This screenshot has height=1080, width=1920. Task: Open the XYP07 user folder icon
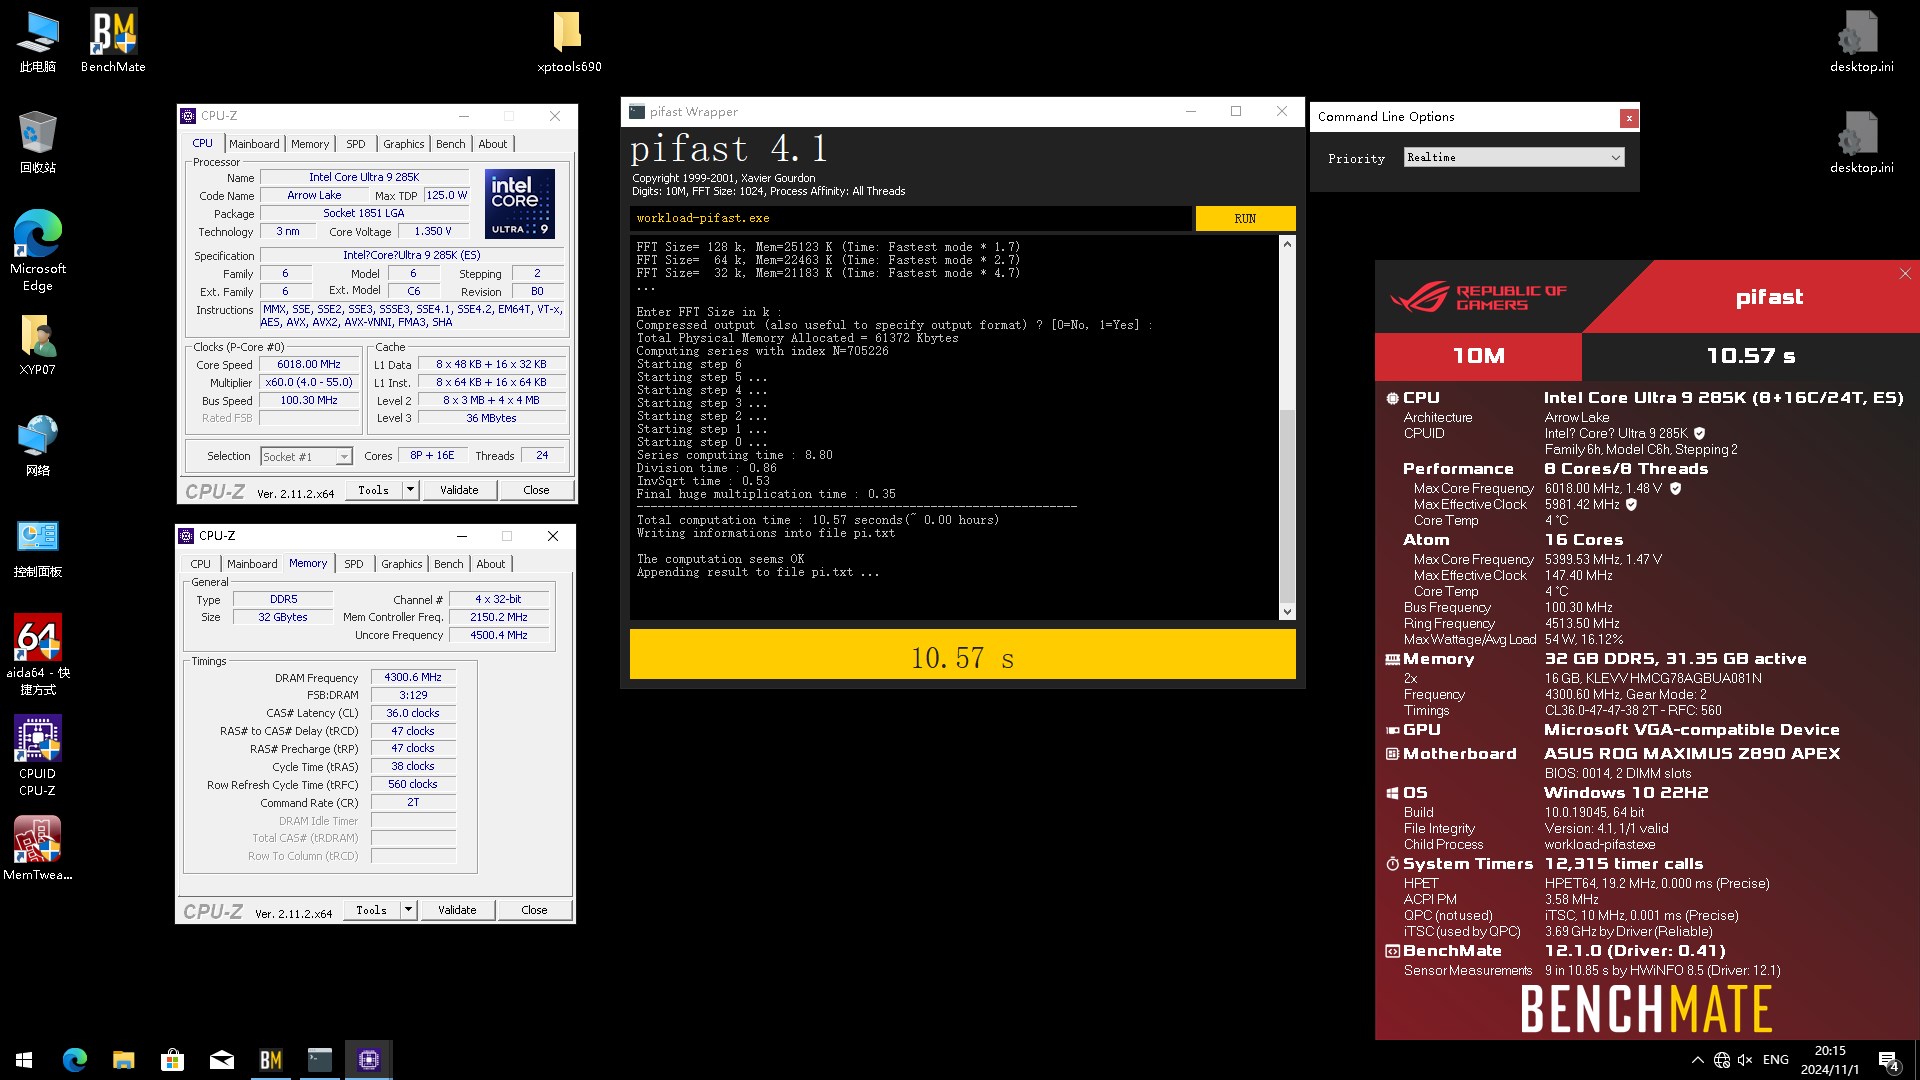point(38,344)
